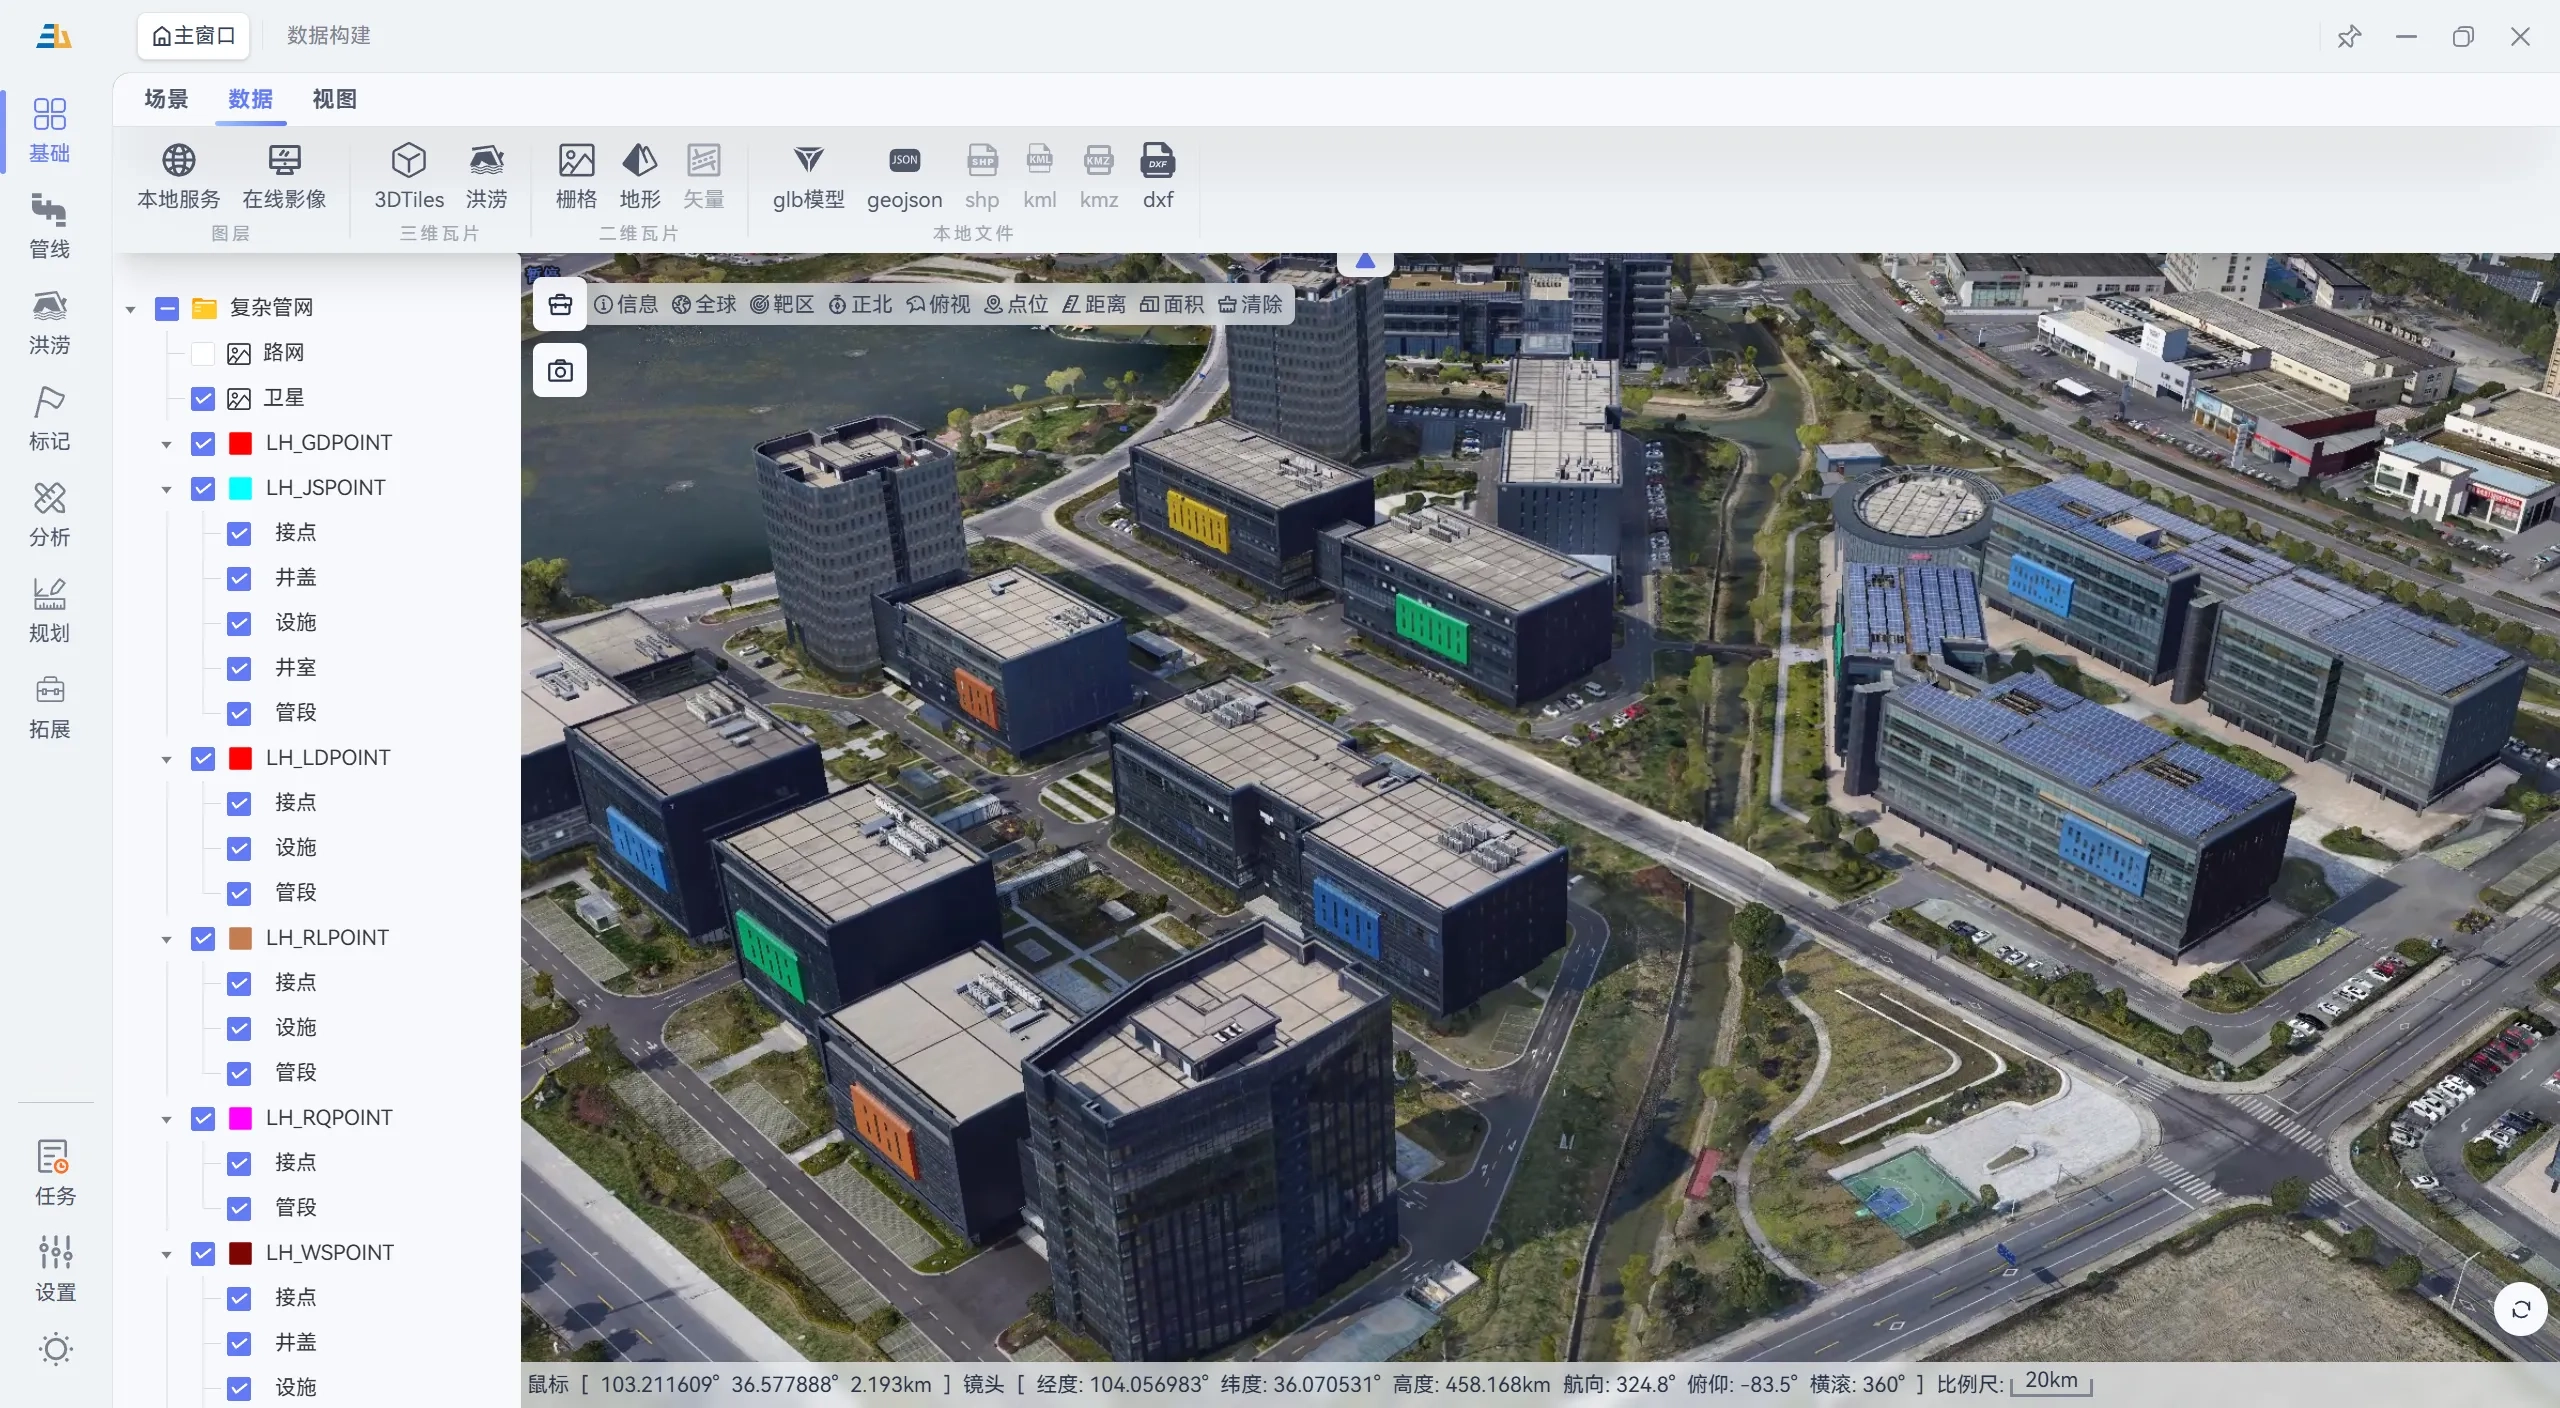2560x1408 pixels.
Task: Uncheck the 卫星 layer checkbox
Action: click(x=203, y=398)
